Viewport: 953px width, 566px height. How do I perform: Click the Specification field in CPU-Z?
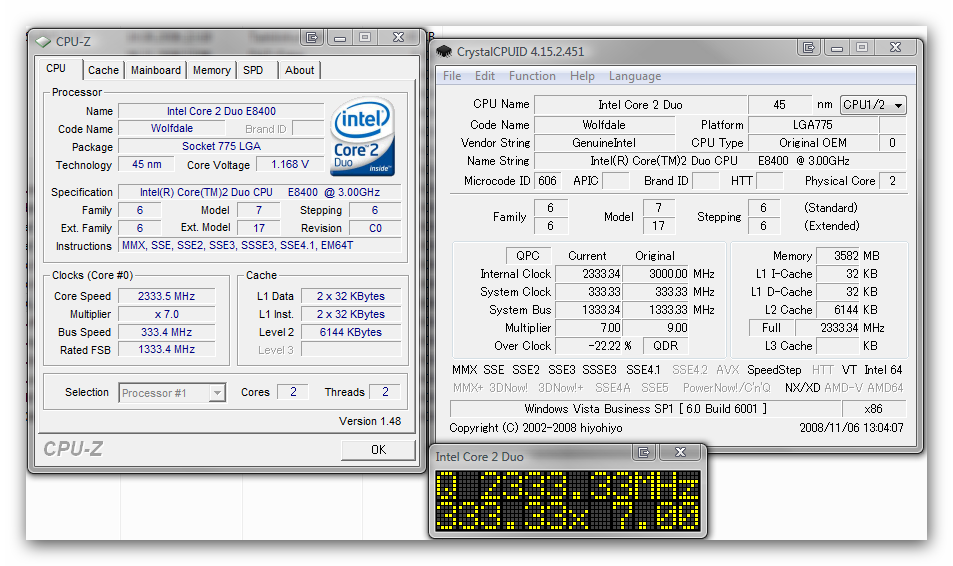pyautogui.click(x=260, y=192)
